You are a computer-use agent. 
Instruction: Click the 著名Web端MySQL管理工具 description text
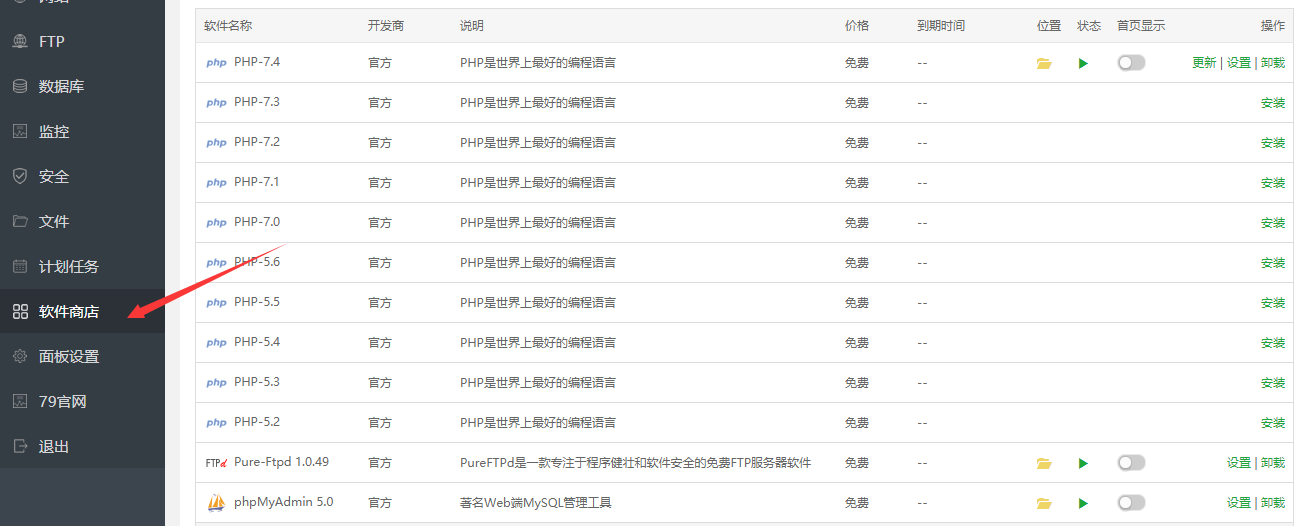tap(536, 503)
